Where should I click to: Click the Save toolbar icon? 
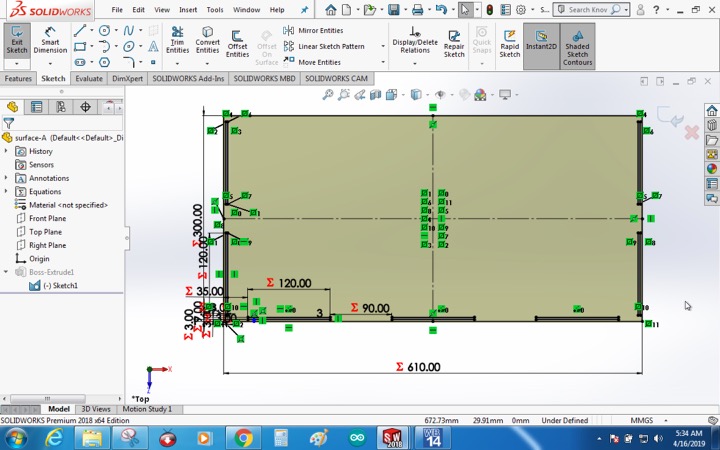coord(394,10)
